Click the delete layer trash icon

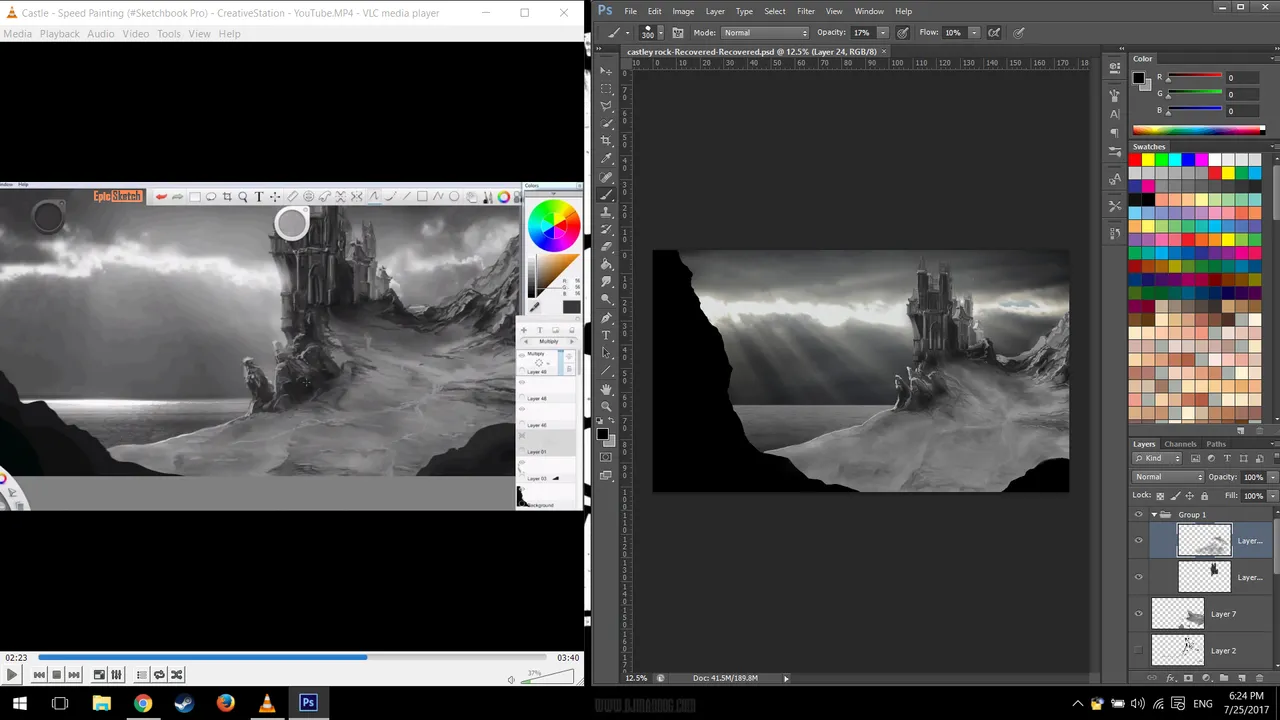tap(1259, 678)
